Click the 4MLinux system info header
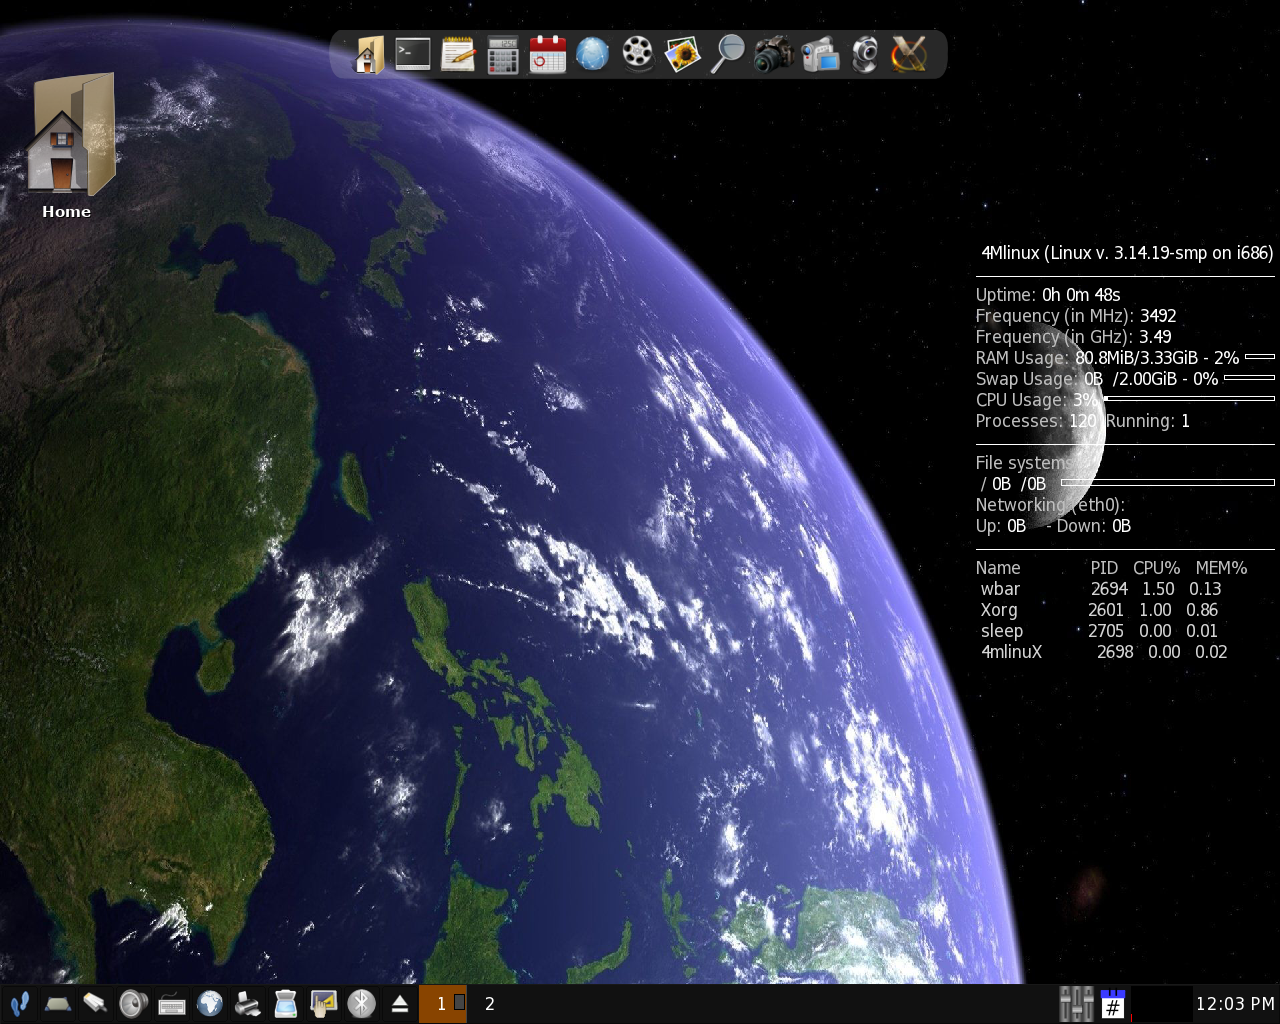 click(1127, 253)
